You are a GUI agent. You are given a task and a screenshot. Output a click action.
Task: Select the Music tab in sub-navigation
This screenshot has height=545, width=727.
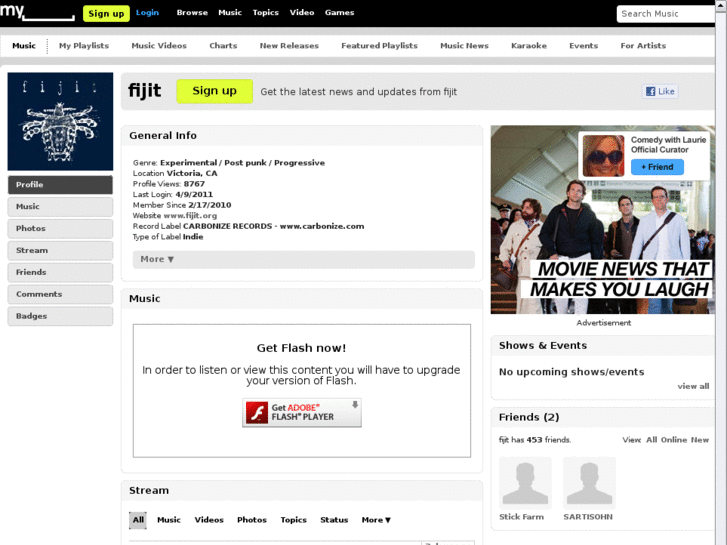coord(24,45)
